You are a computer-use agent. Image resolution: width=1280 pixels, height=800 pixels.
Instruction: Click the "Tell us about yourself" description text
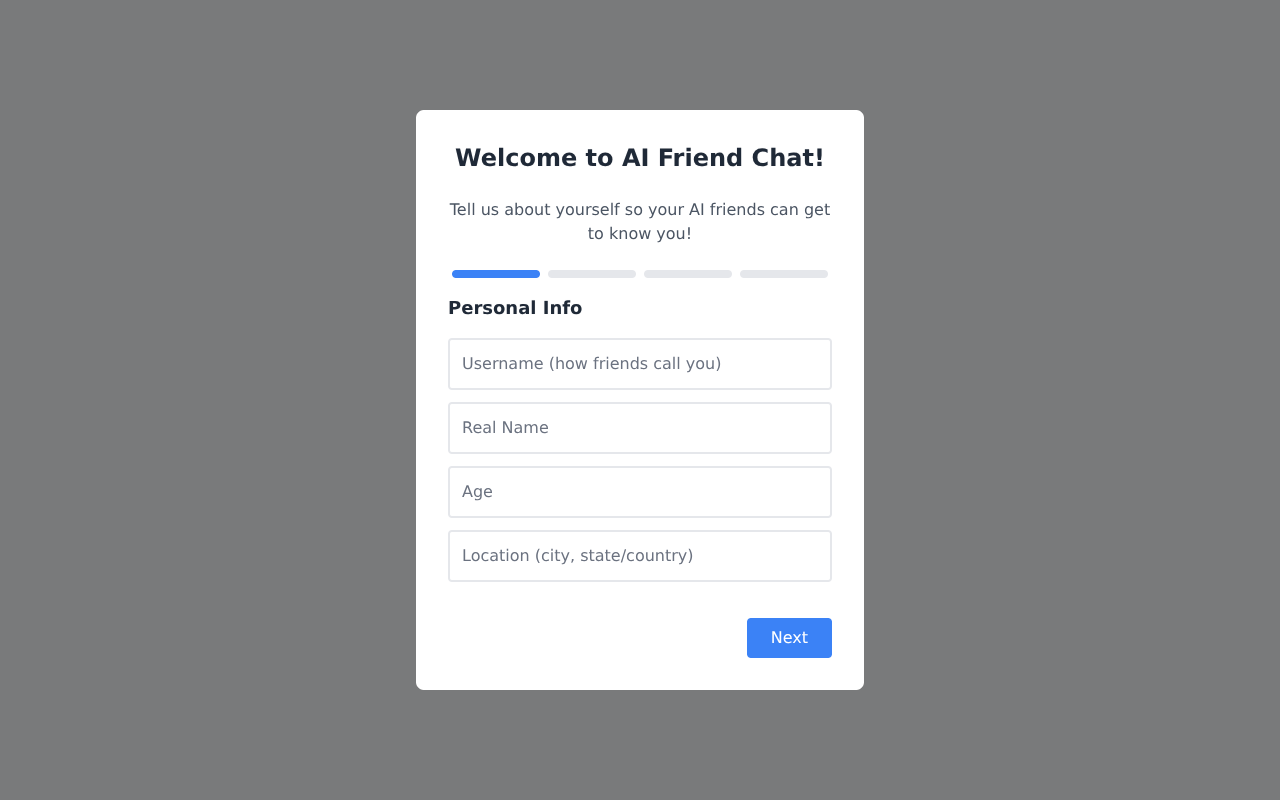(x=640, y=210)
